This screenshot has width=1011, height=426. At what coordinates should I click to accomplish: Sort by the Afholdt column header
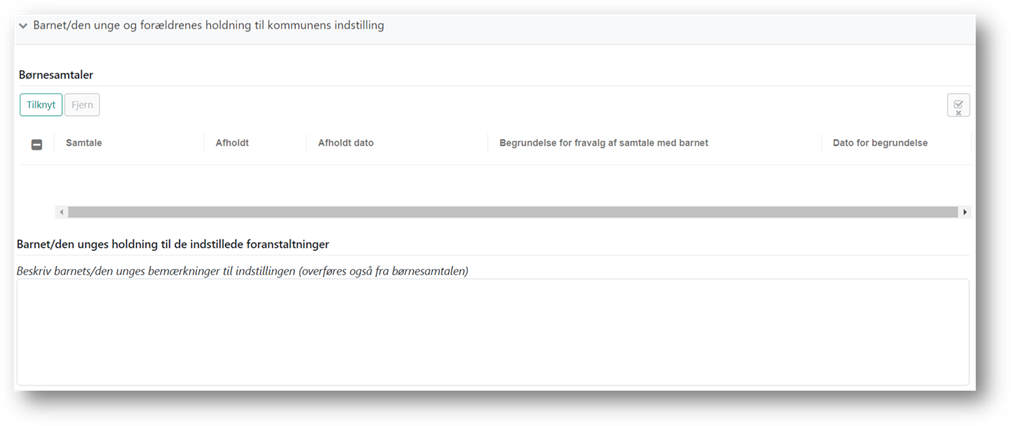pyautogui.click(x=232, y=143)
